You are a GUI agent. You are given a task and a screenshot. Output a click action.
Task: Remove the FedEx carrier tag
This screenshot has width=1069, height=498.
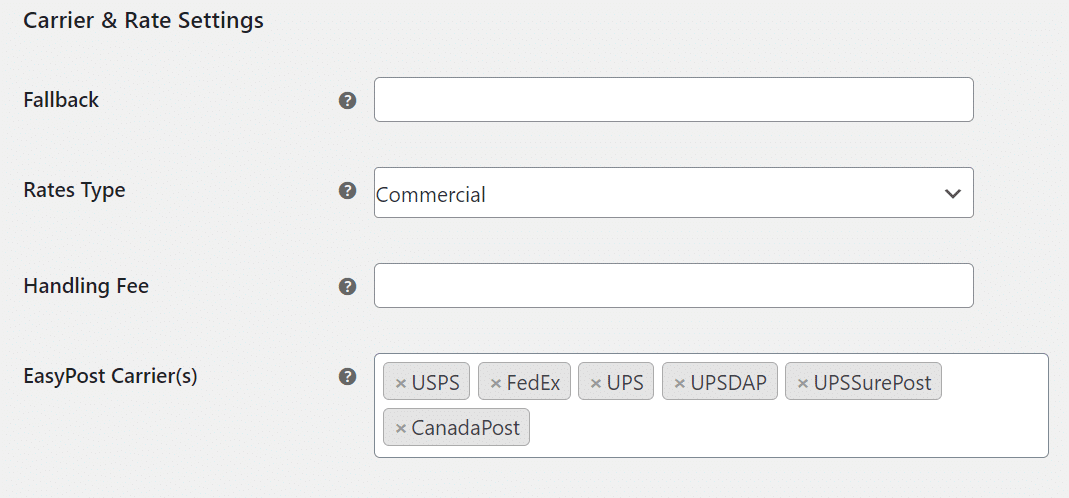pyautogui.click(x=495, y=383)
